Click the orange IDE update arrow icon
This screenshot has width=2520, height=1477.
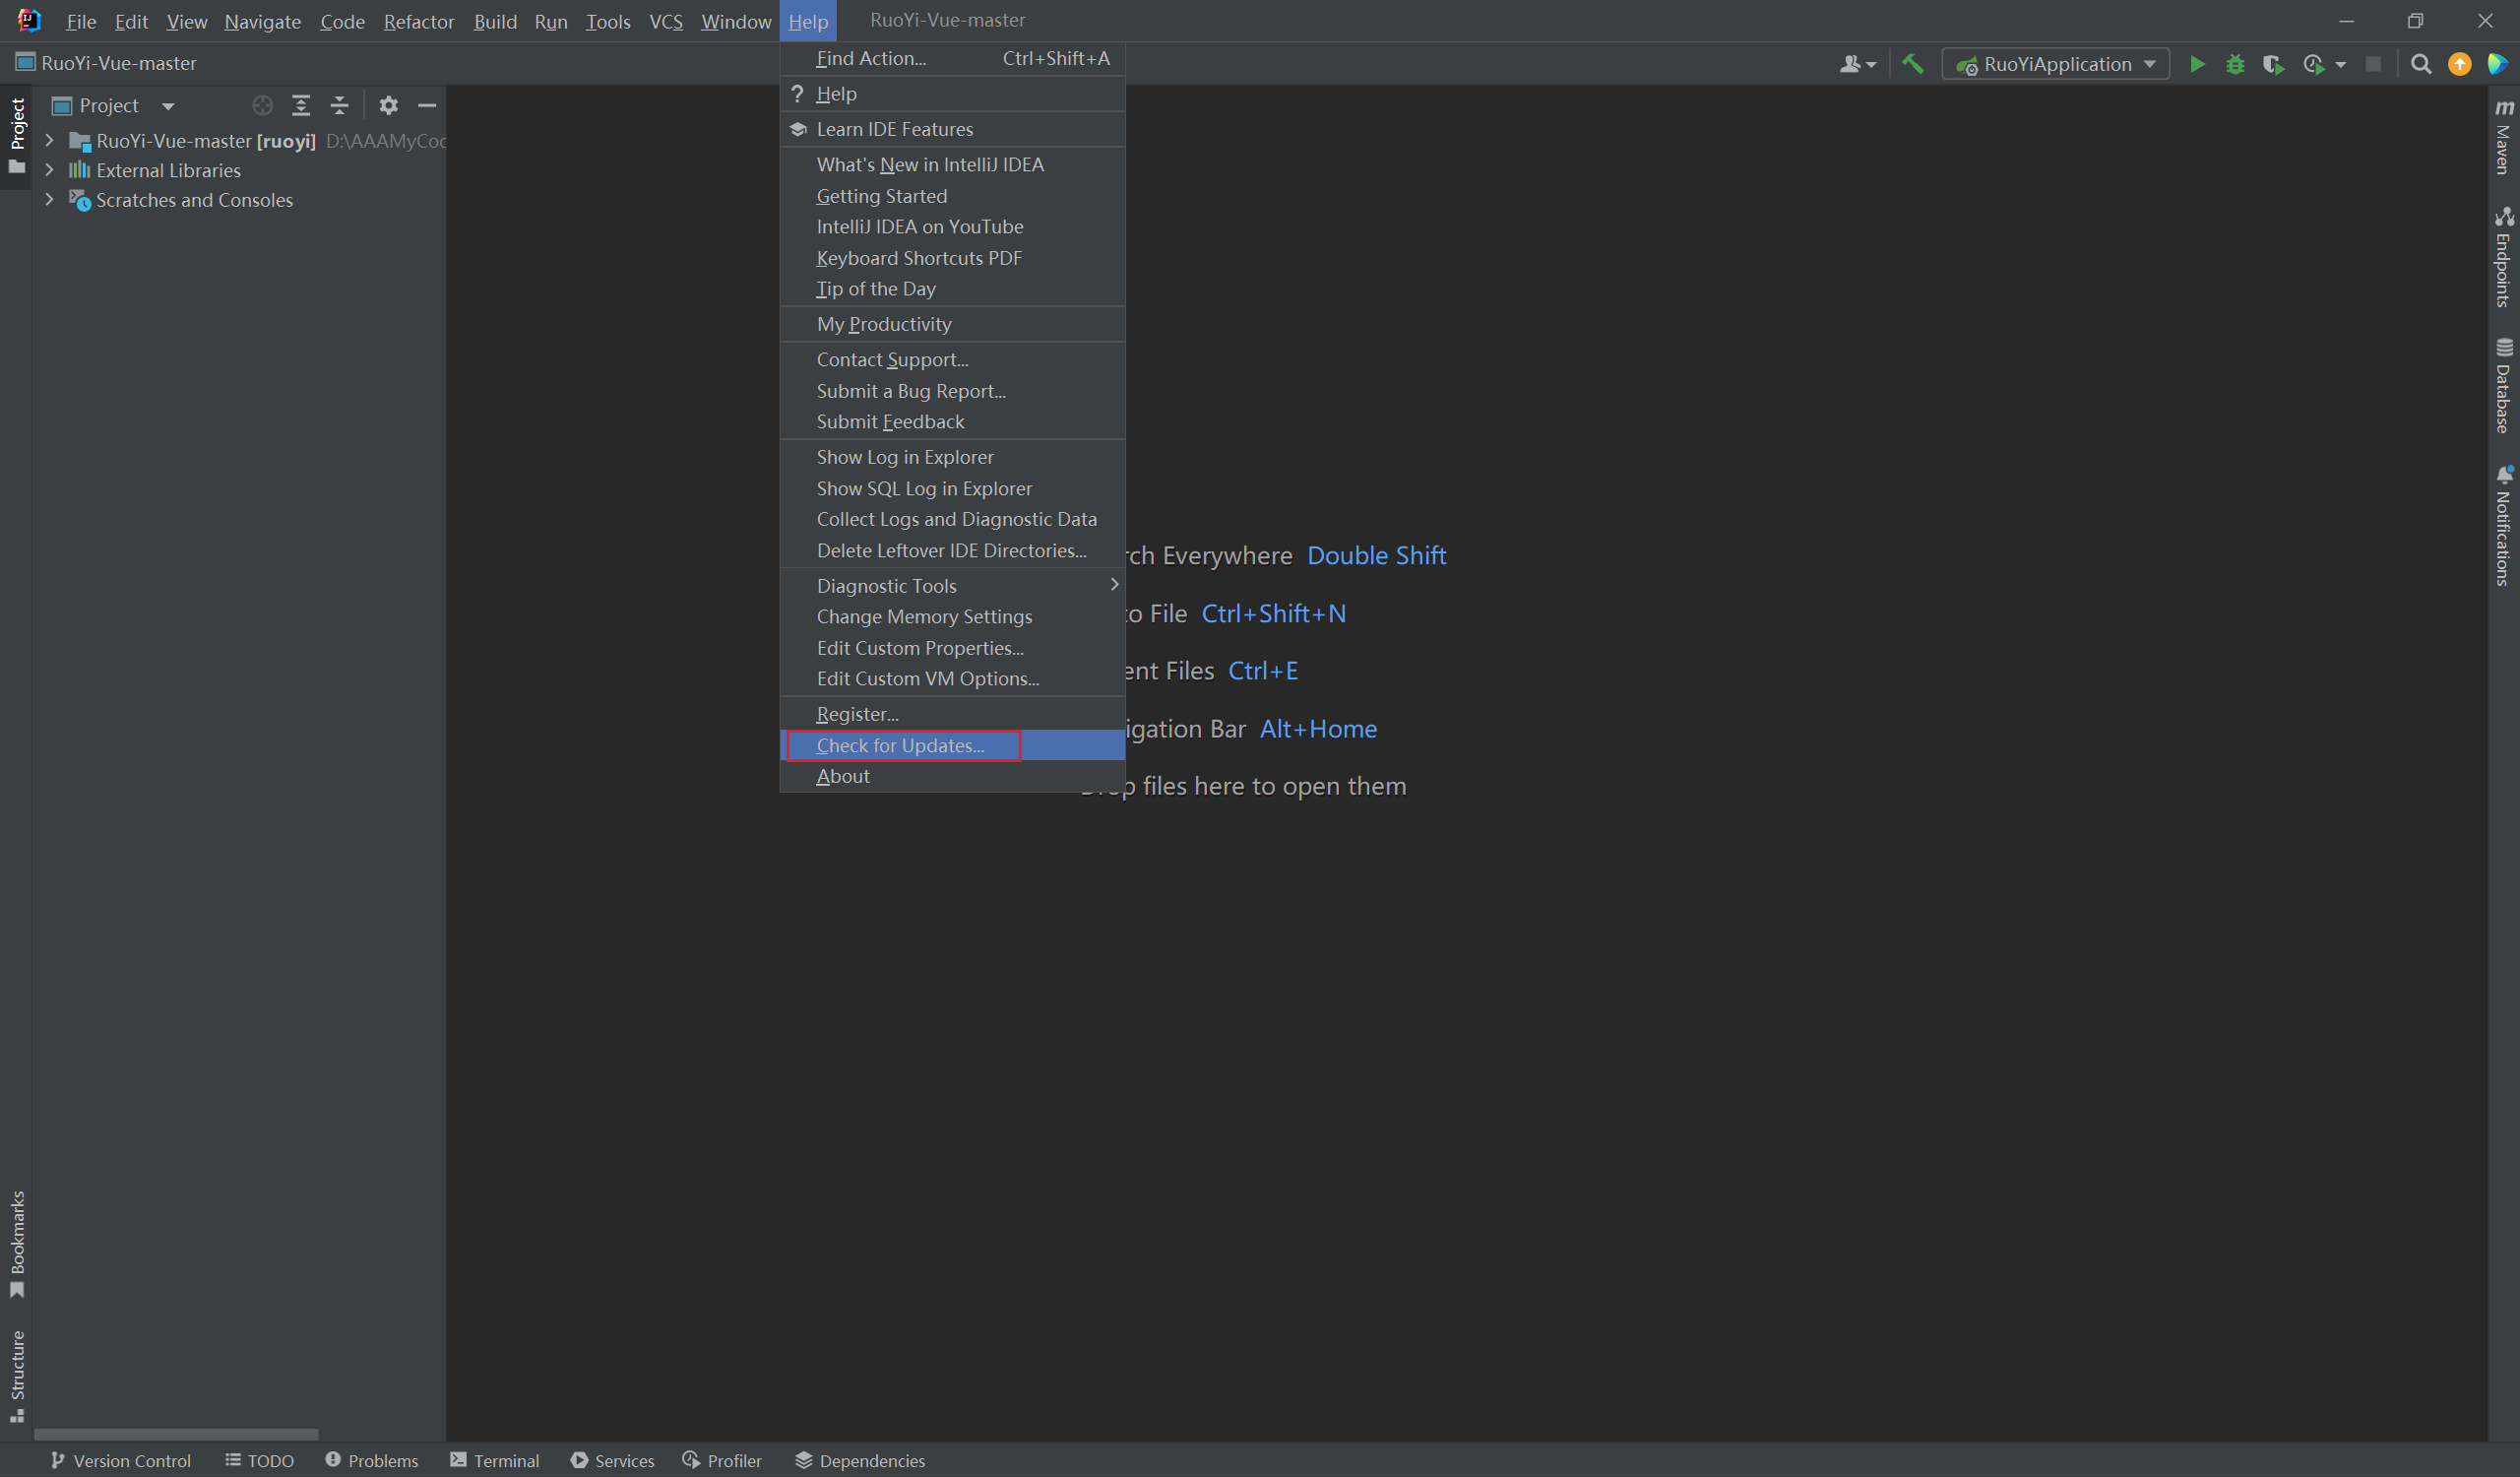[2459, 64]
